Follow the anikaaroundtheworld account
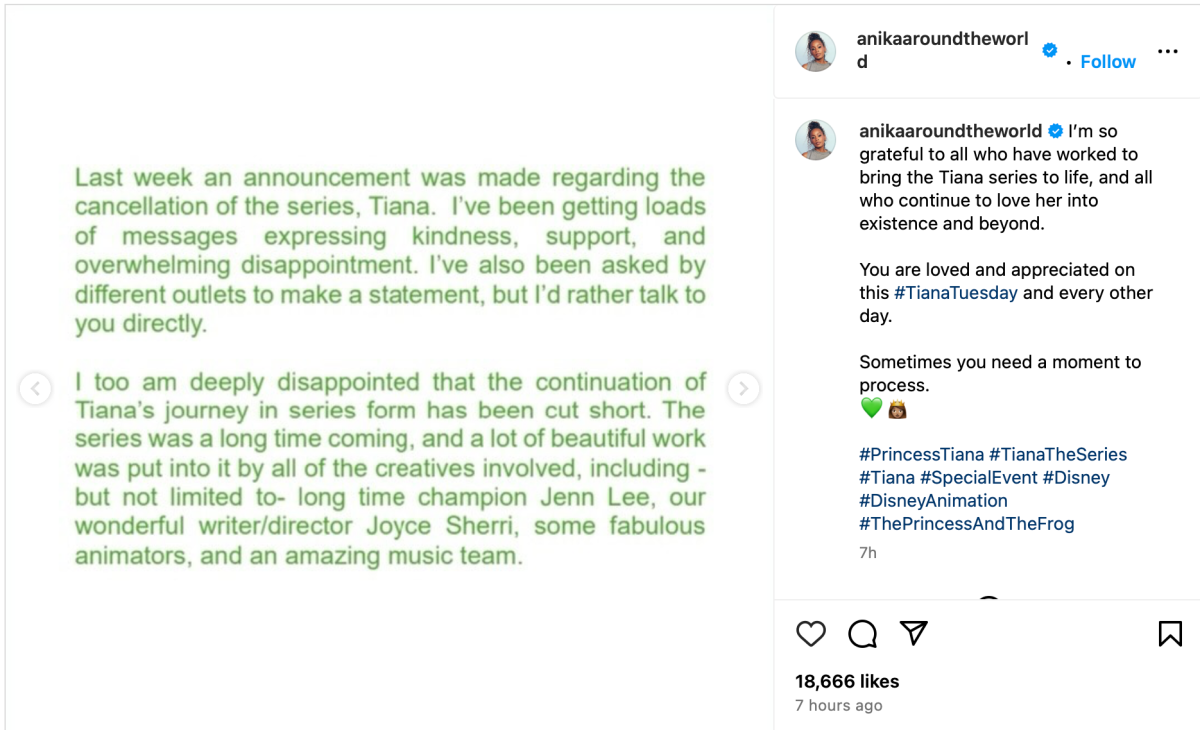This screenshot has height=730, width=1200. [1108, 62]
